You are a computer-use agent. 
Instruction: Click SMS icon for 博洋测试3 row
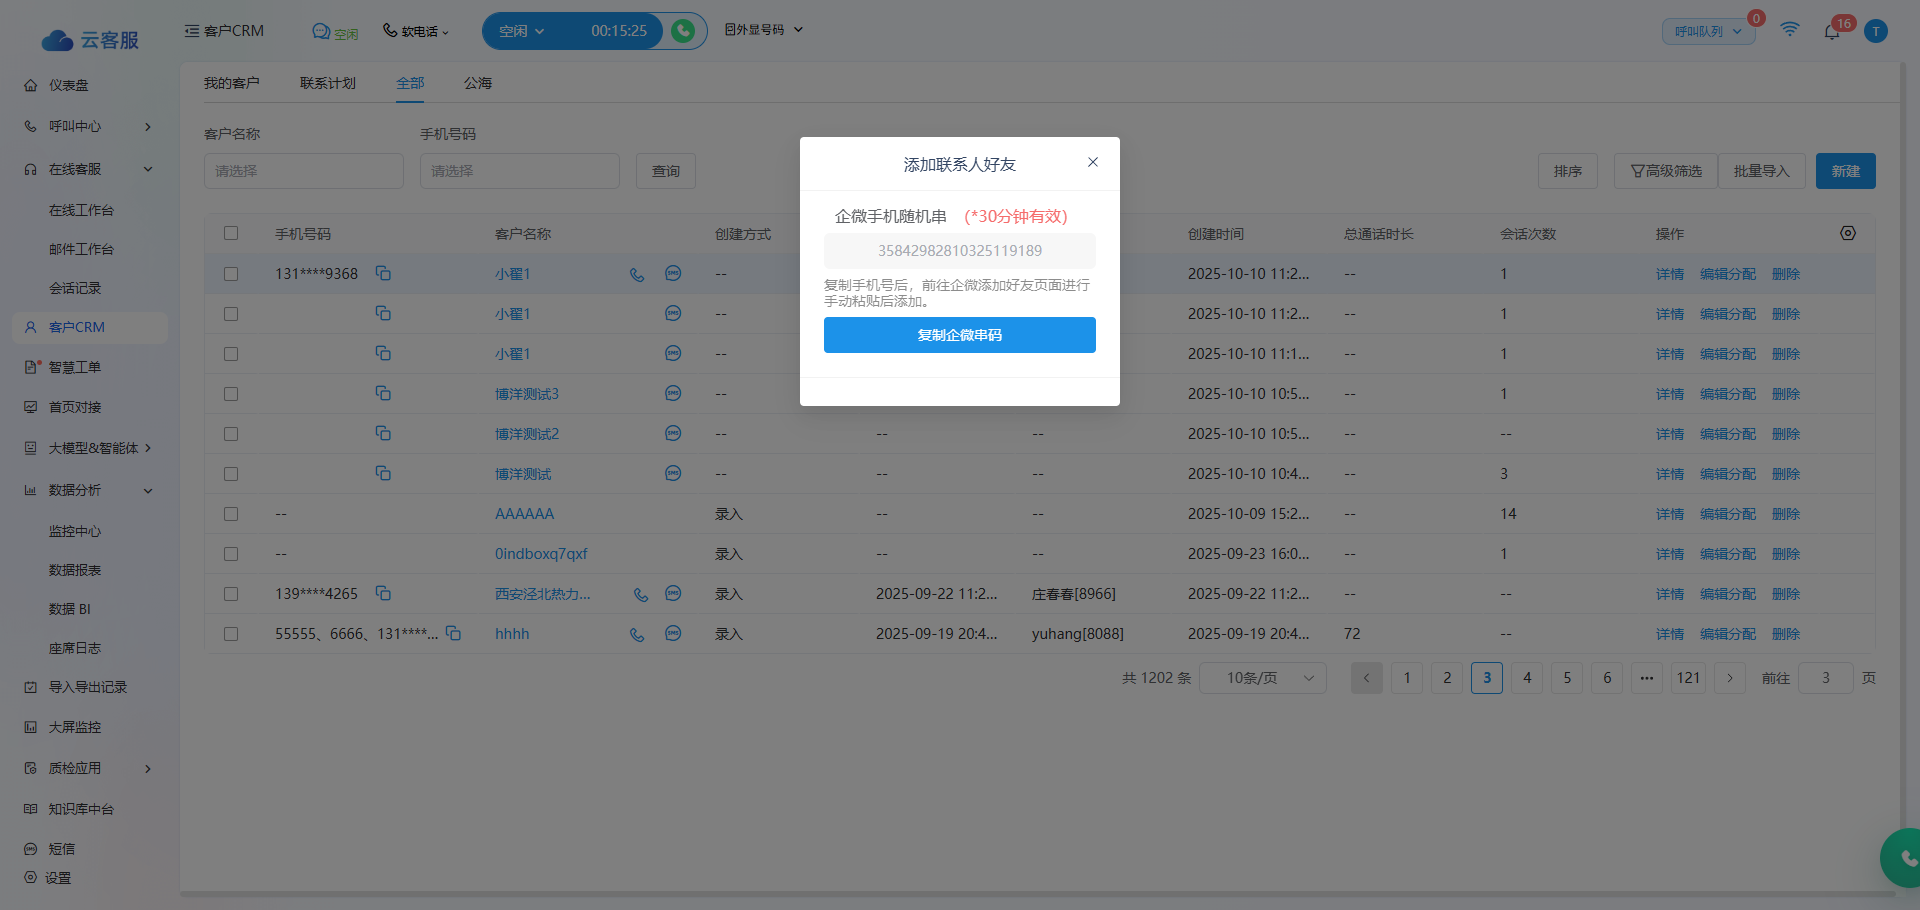[673, 394]
